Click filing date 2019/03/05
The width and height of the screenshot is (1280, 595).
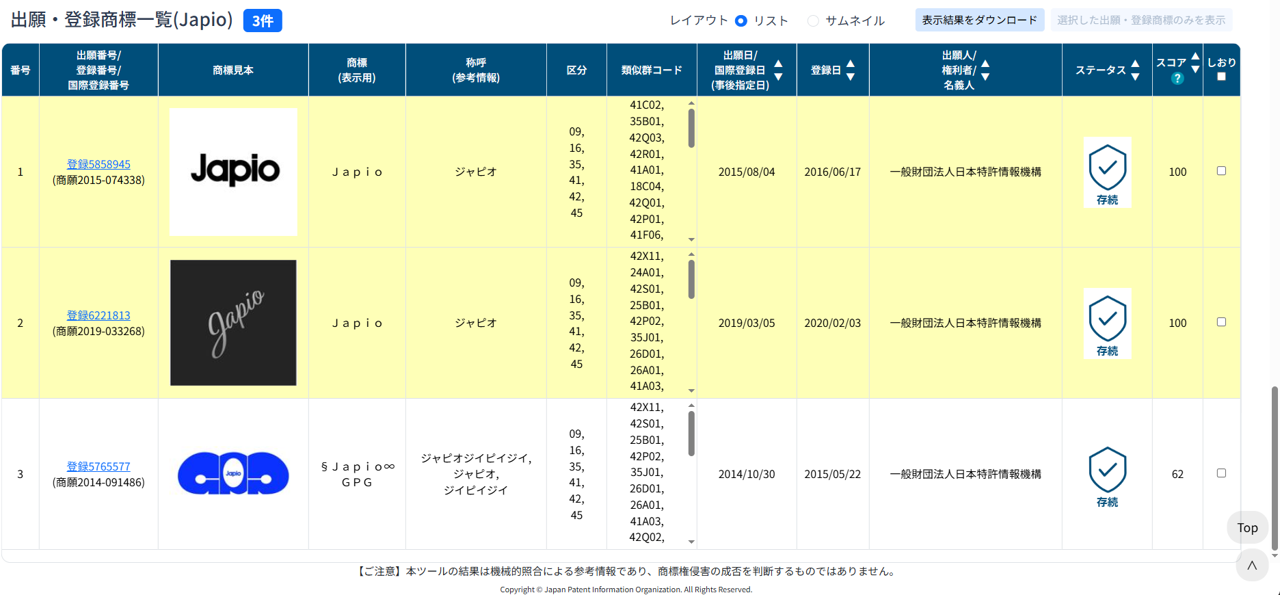pos(746,323)
